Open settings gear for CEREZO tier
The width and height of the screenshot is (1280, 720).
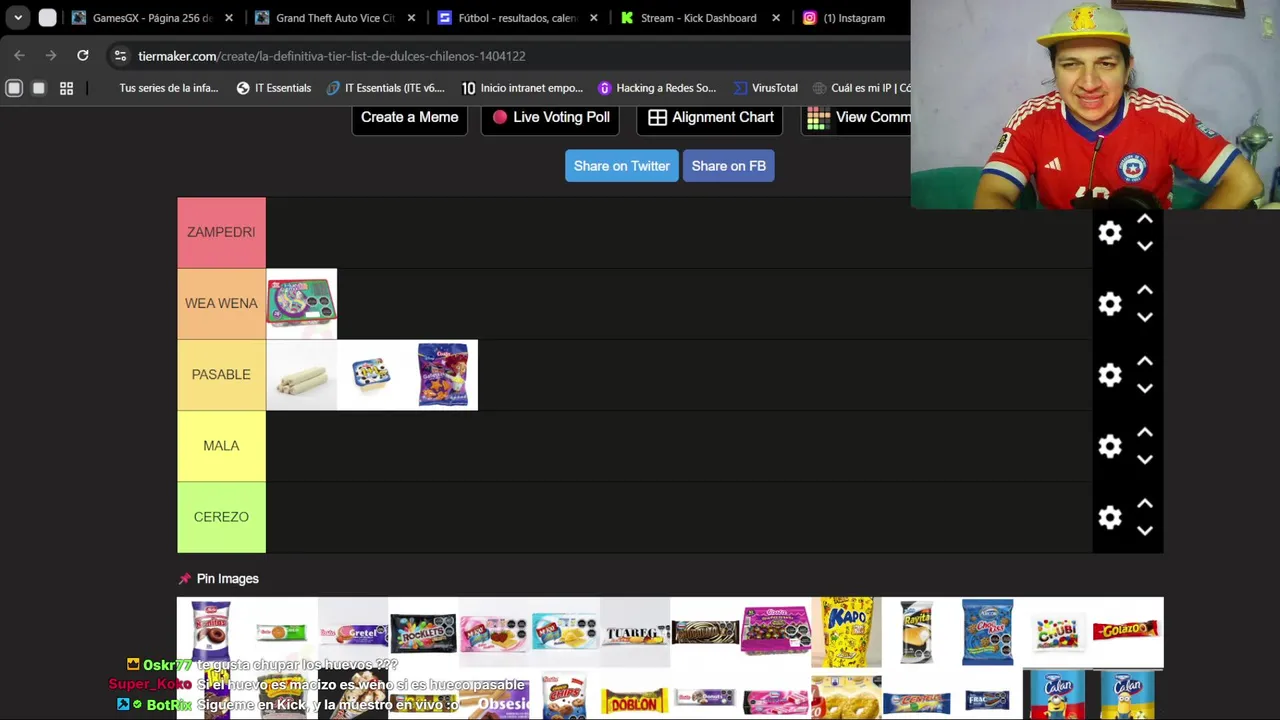click(1110, 517)
